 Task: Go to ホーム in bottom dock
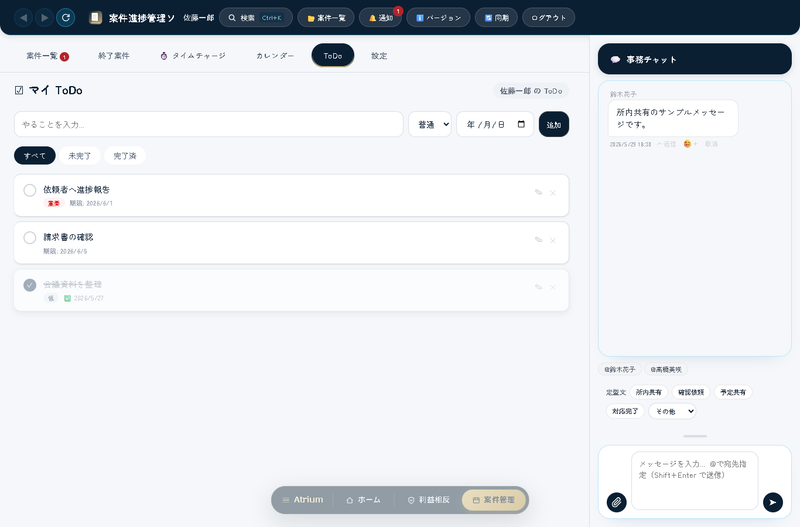363,500
